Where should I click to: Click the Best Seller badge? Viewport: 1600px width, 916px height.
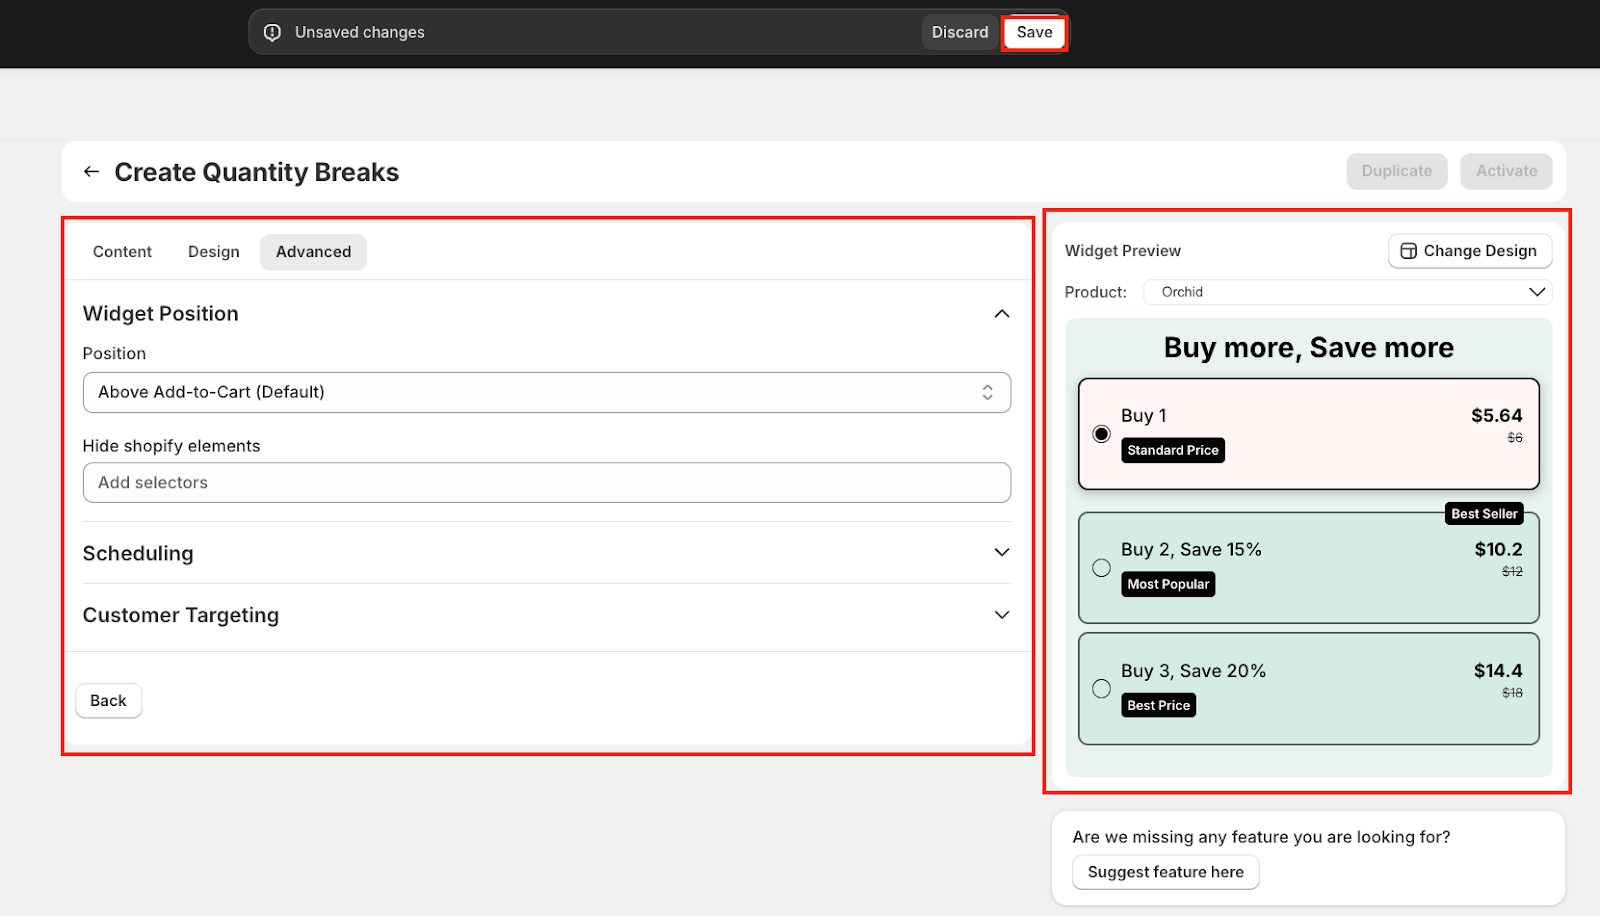tap(1484, 514)
